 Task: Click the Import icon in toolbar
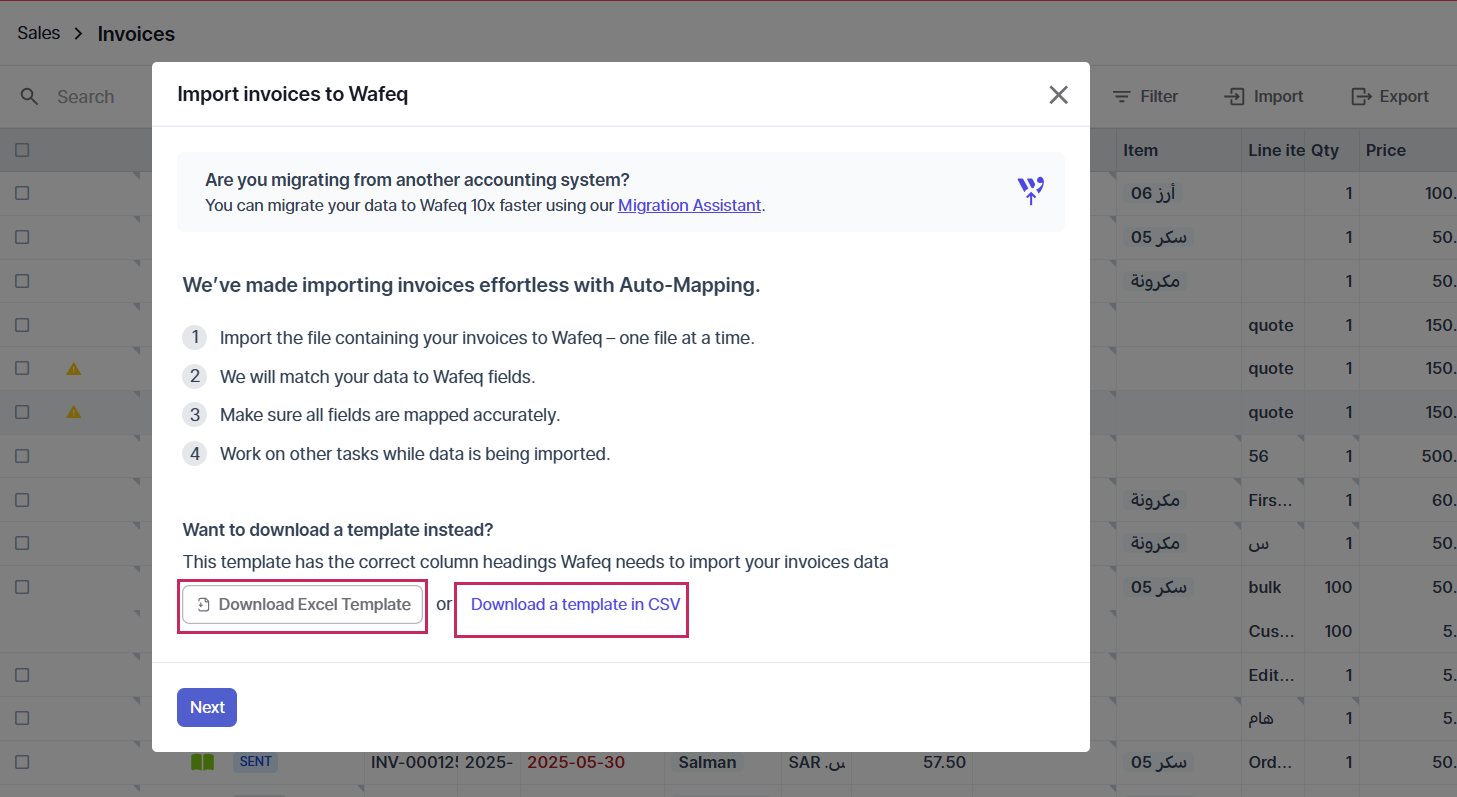click(1235, 97)
